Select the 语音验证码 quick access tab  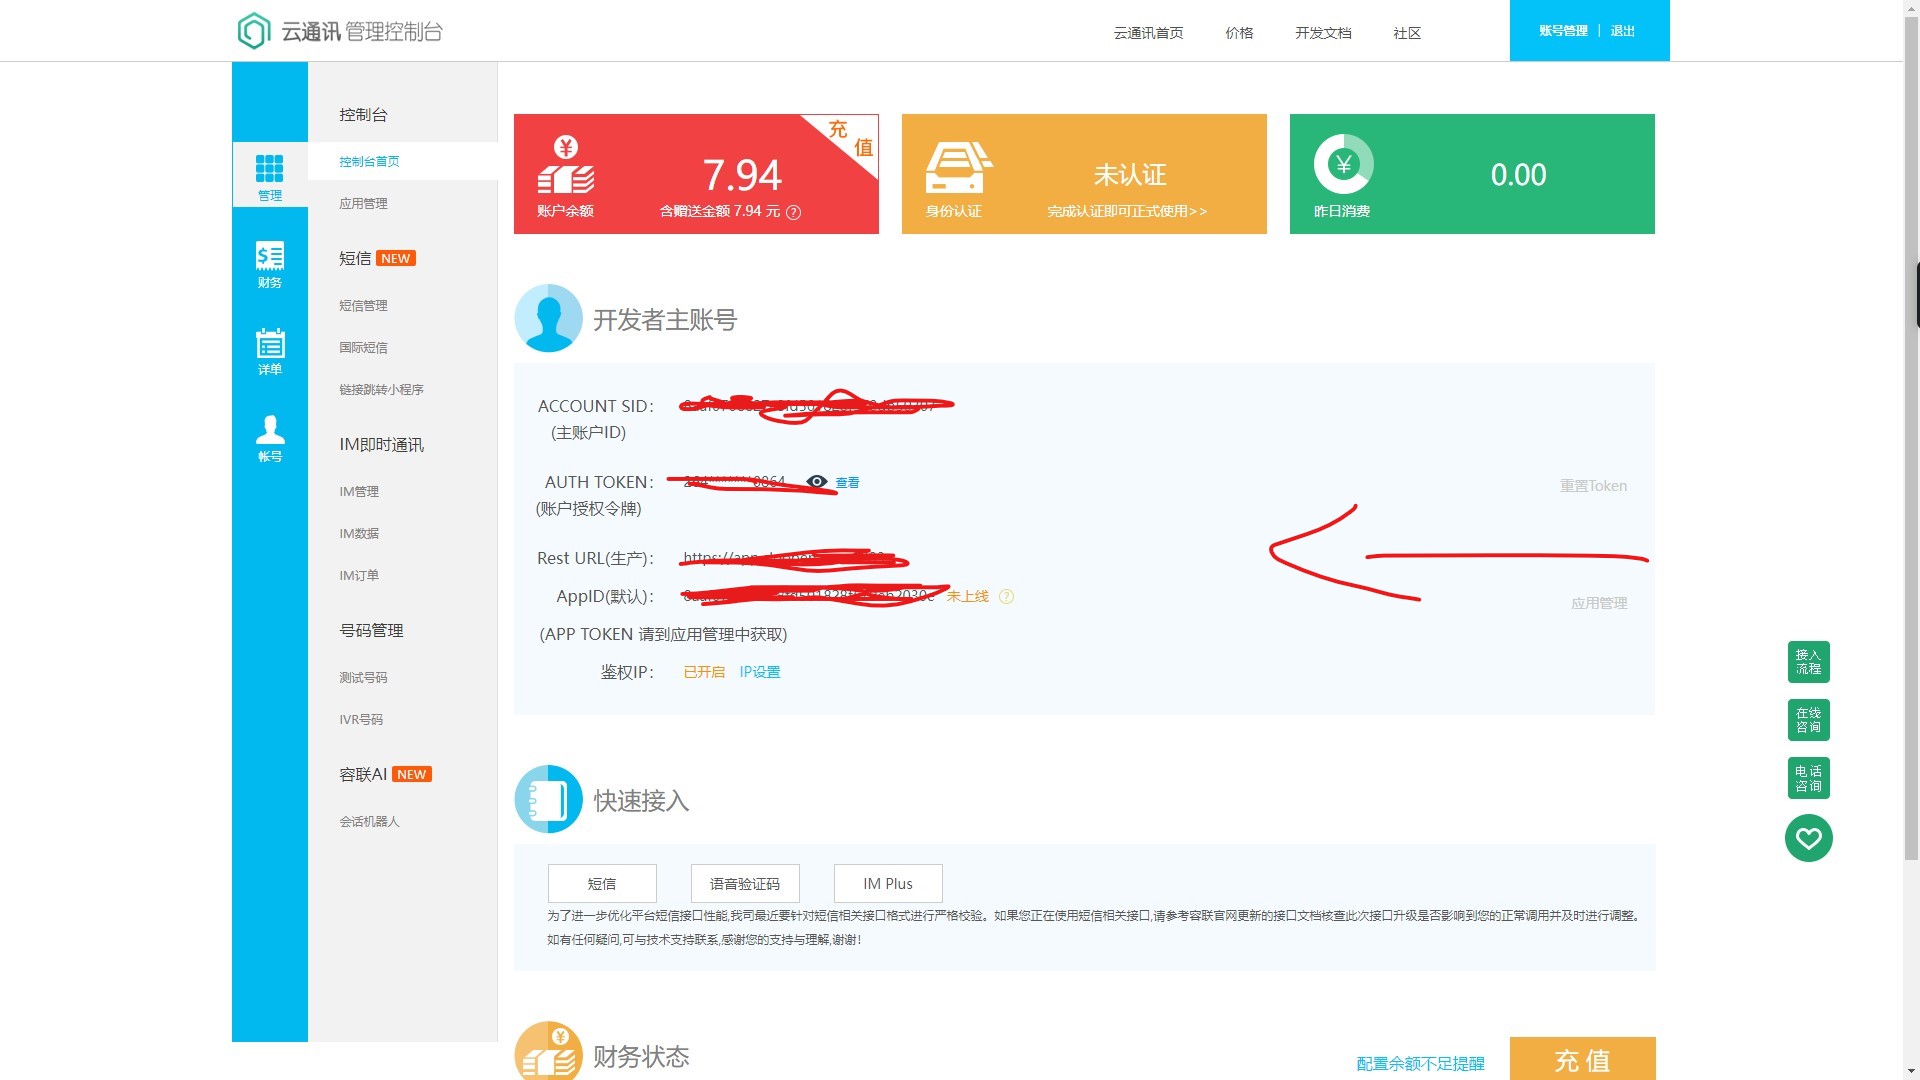[x=745, y=884]
